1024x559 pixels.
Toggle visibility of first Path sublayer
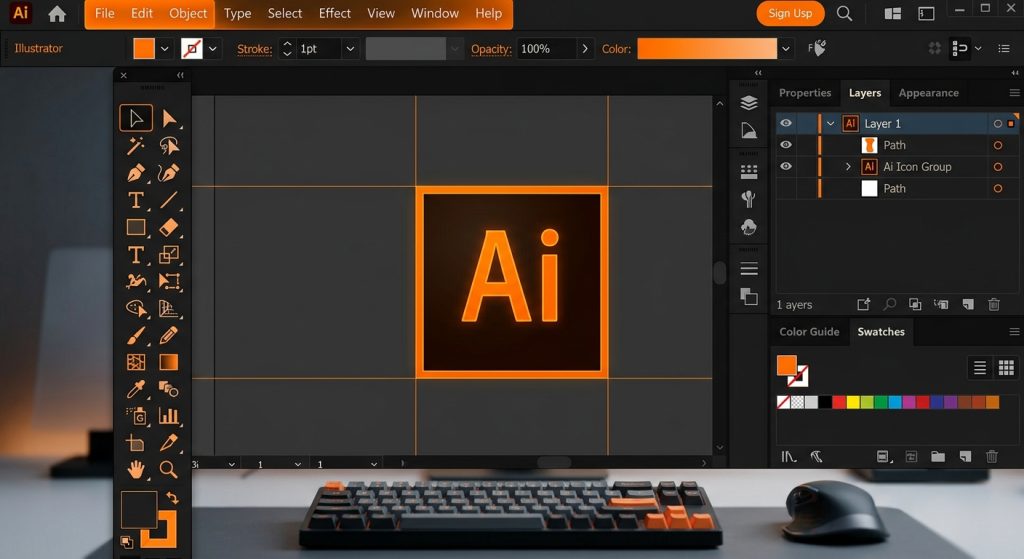pos(786,144)
